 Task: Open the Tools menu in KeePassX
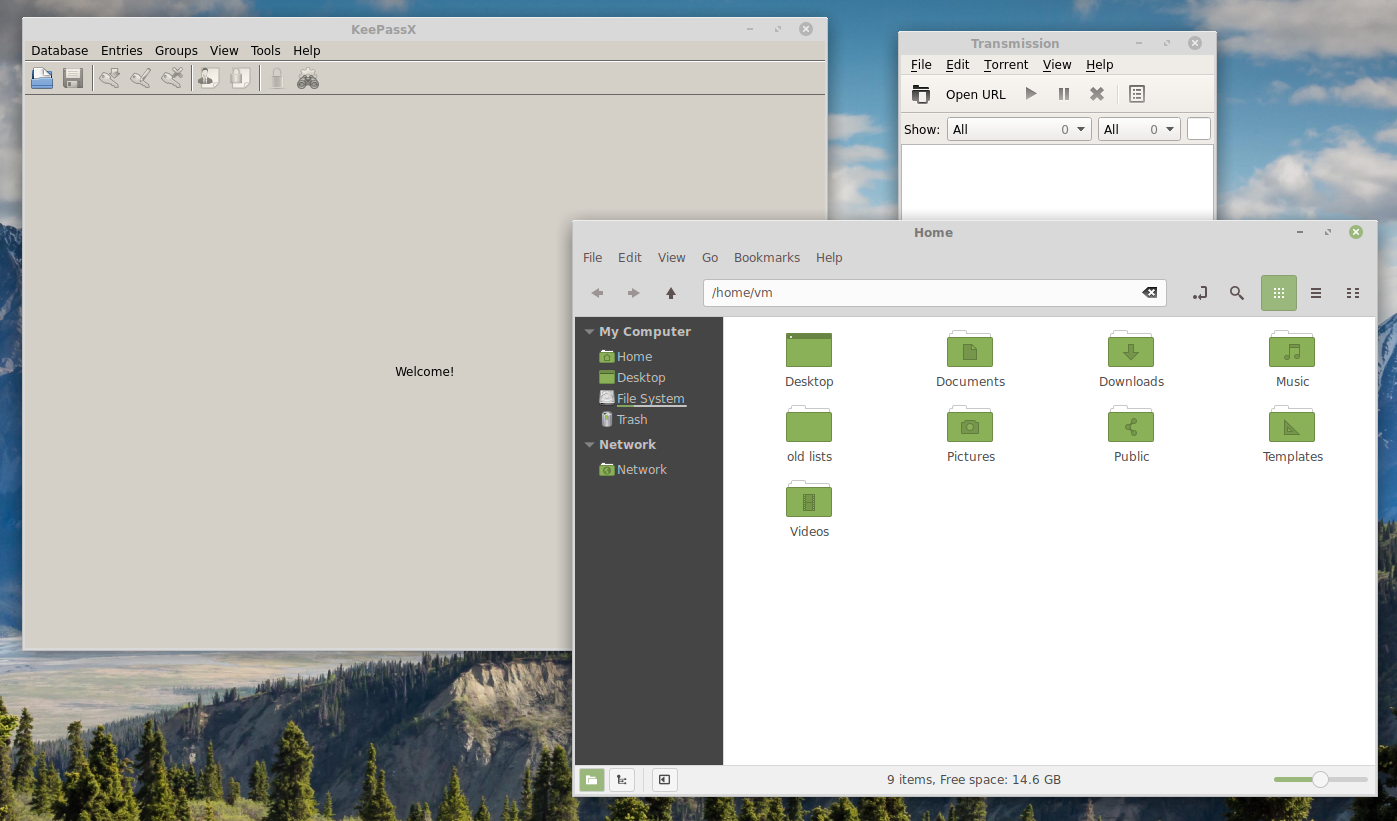266,51
